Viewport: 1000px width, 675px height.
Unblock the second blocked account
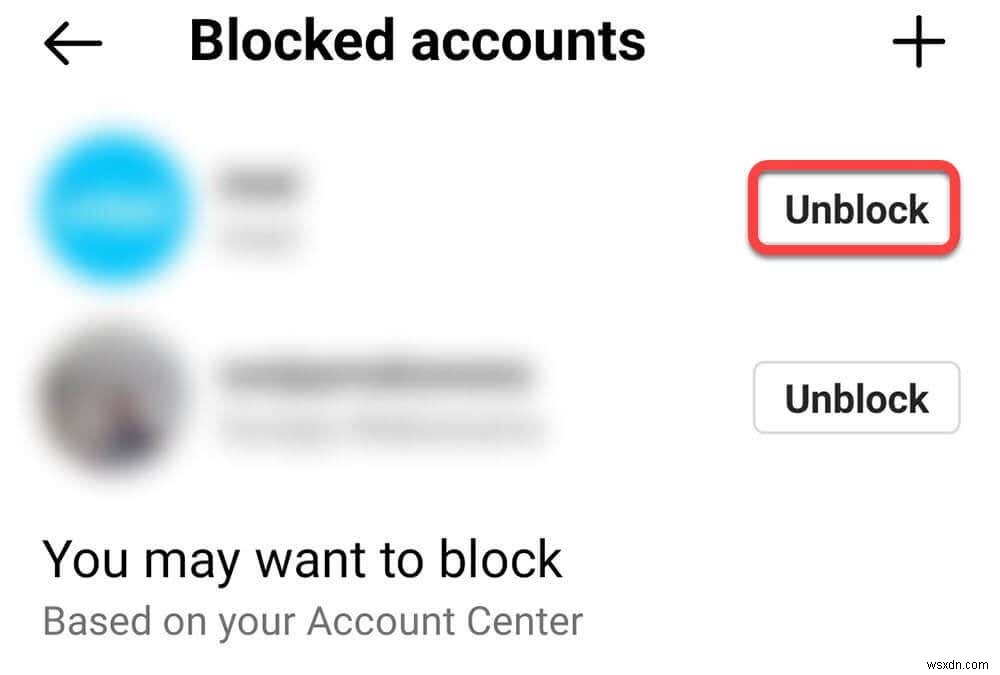pyautogui.click(x=857, y=397)
